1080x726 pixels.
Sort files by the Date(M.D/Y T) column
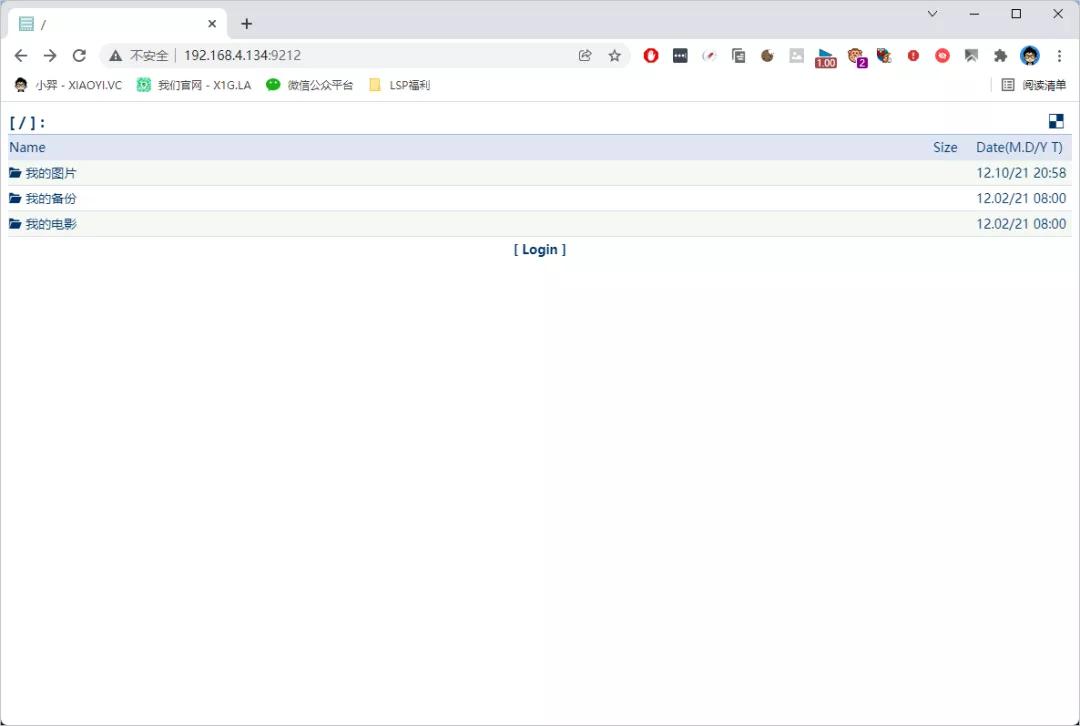click(1019, 147)
